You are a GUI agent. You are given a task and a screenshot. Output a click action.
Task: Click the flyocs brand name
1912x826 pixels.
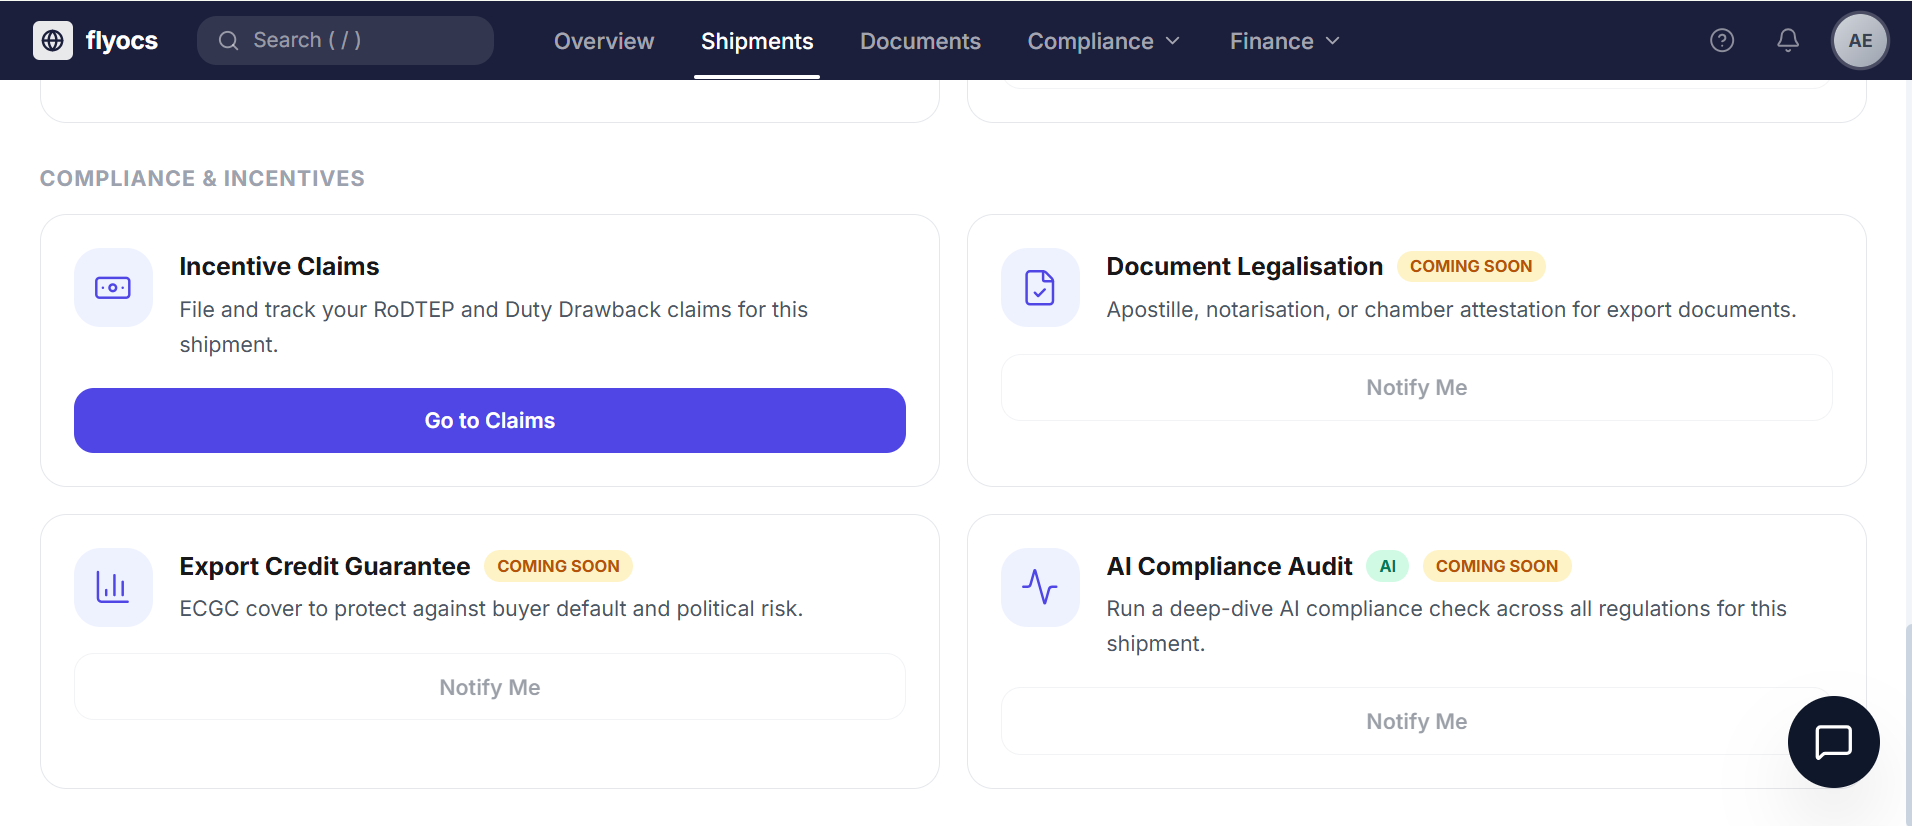point(122,40)
